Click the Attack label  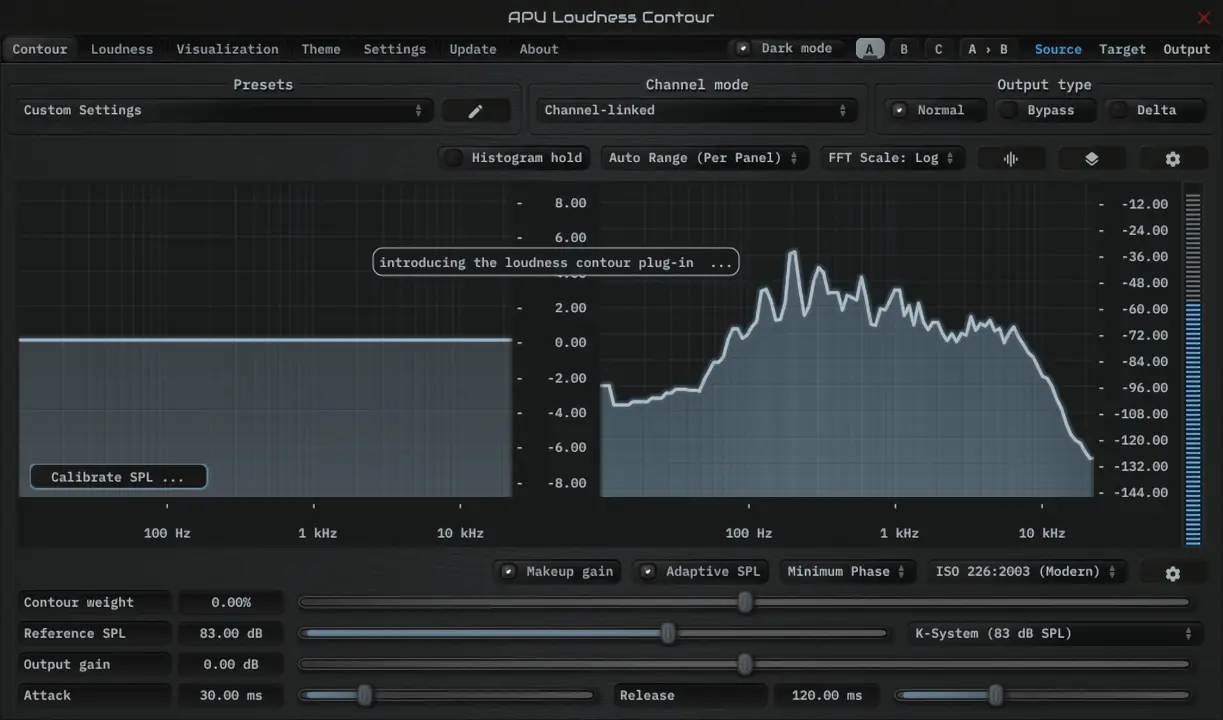coord(95,696)
